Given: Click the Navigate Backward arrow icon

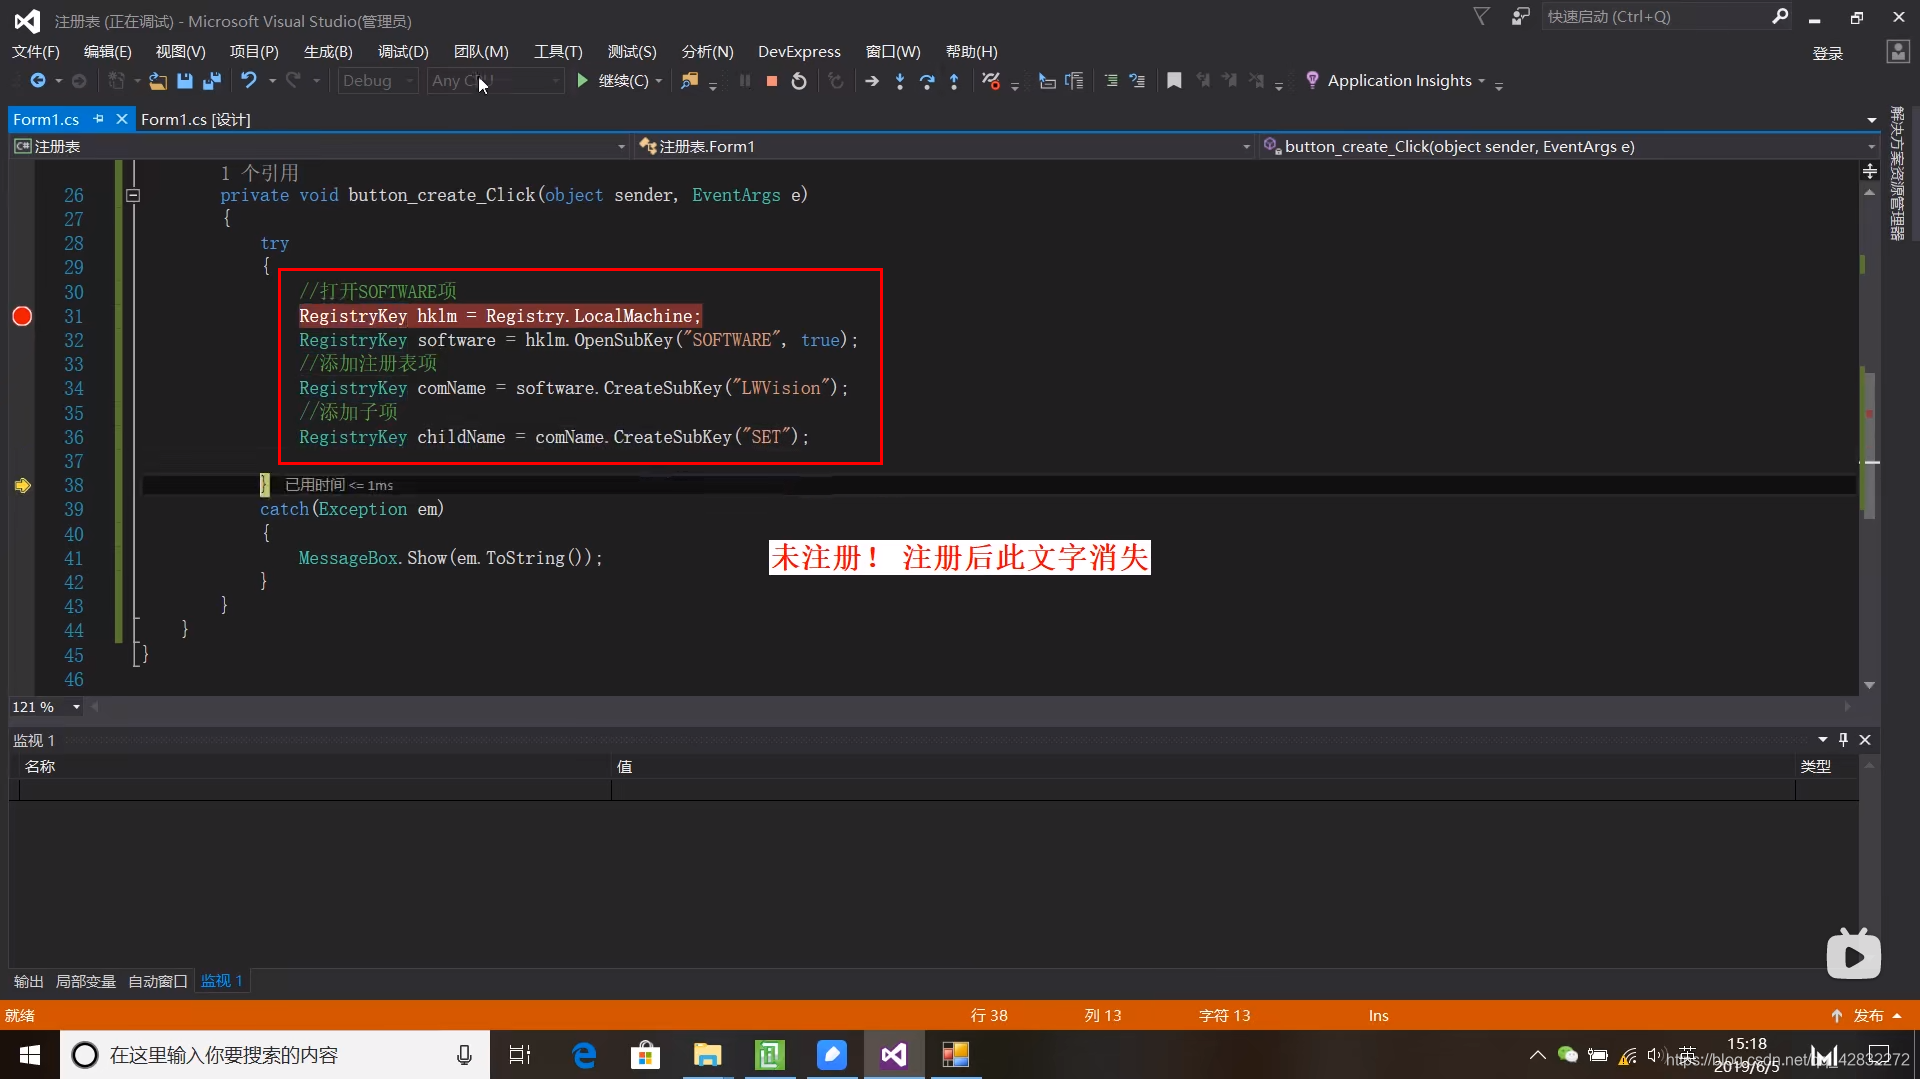Looking at the screenshot, I should pos(38,81).
